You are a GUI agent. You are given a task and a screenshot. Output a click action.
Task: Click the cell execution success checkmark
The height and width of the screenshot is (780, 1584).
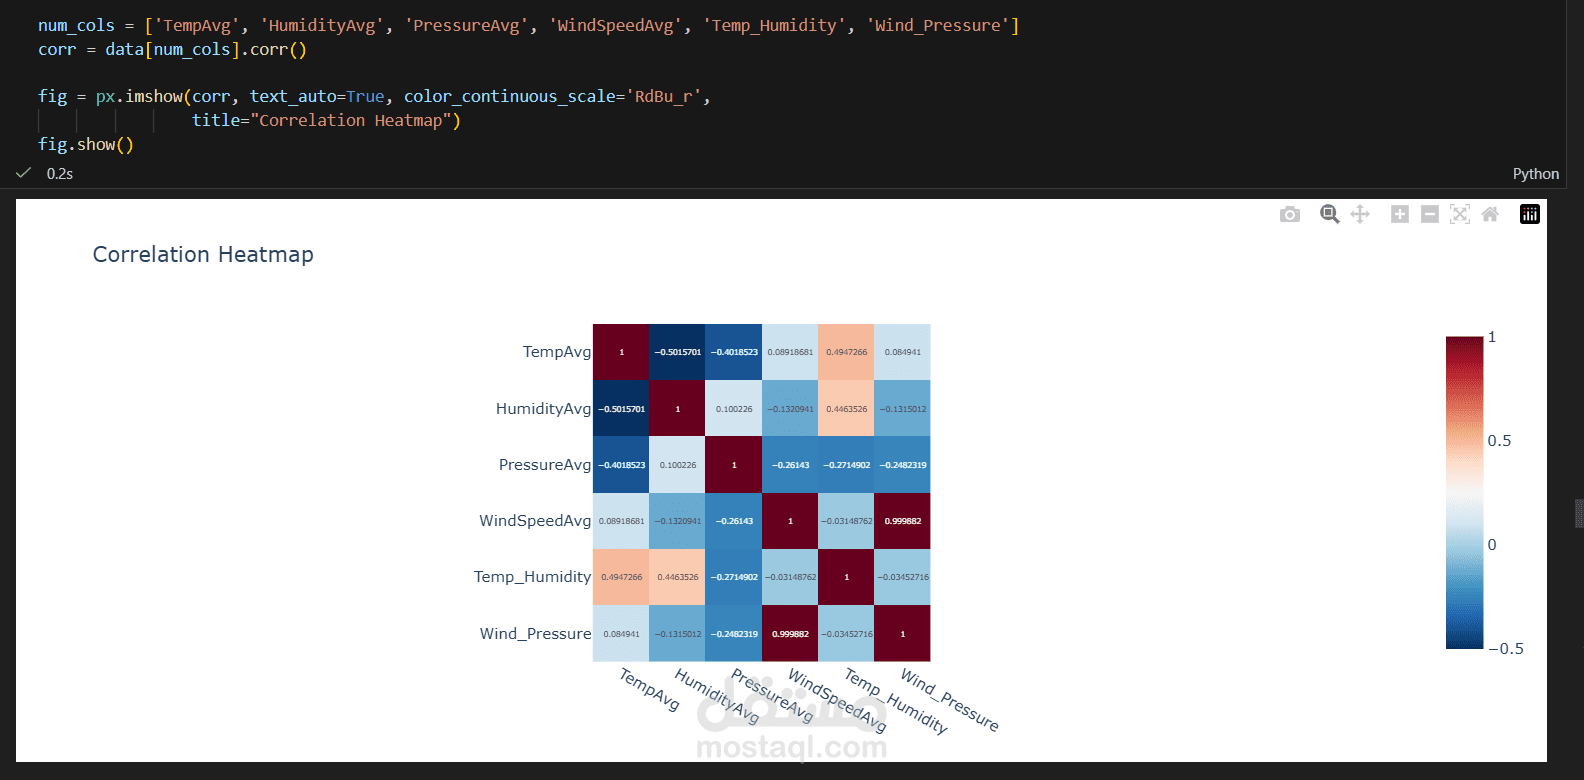pyautogui.click(x=23, y=173)
